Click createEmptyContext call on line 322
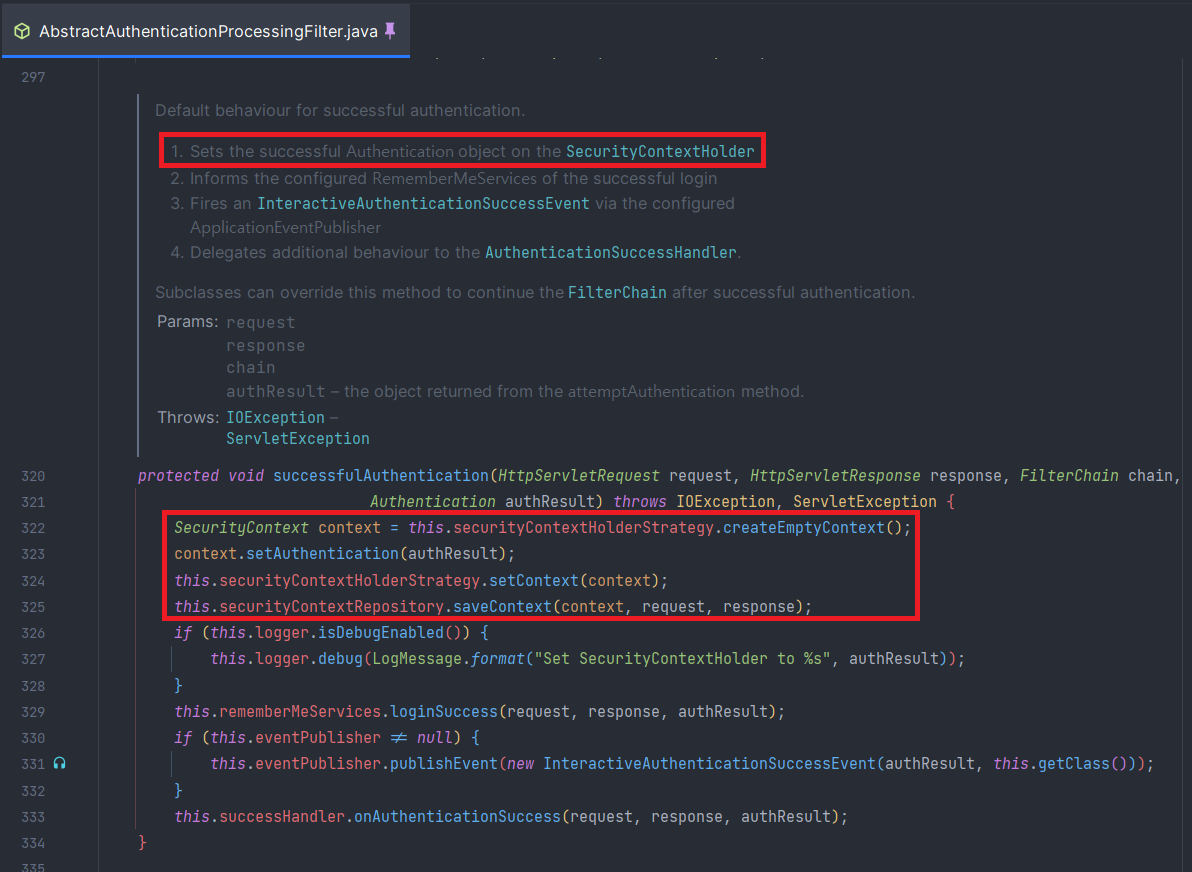This screenshot has height=872, width=1192. tap(804, 528)
